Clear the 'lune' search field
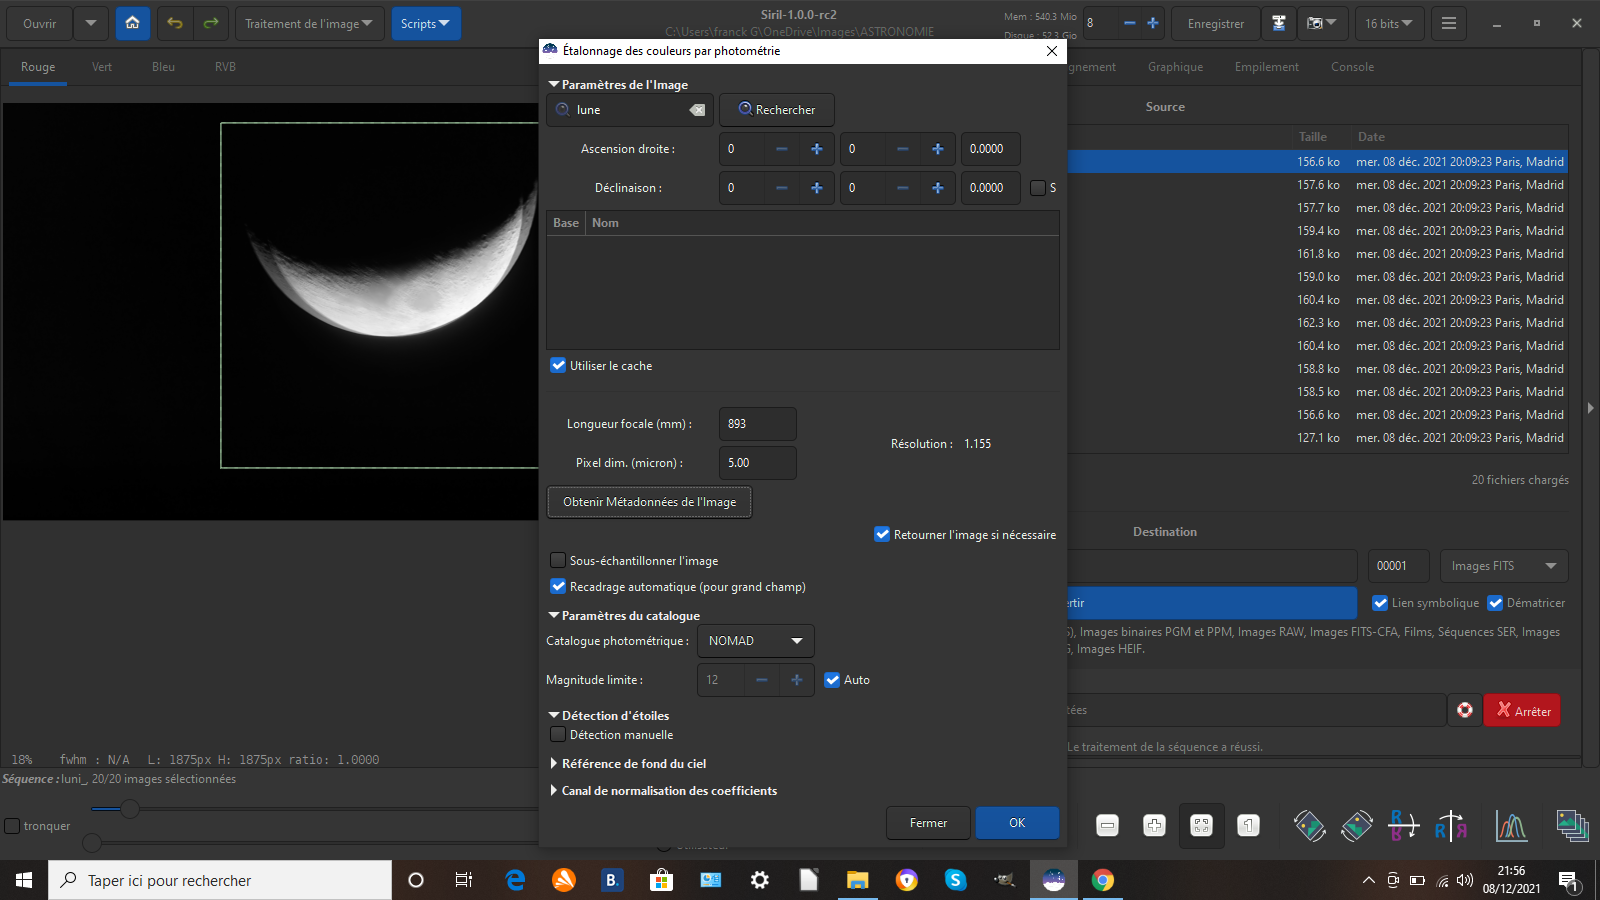The height and width of the screenshot is (900, 1600). coord(697,110)
